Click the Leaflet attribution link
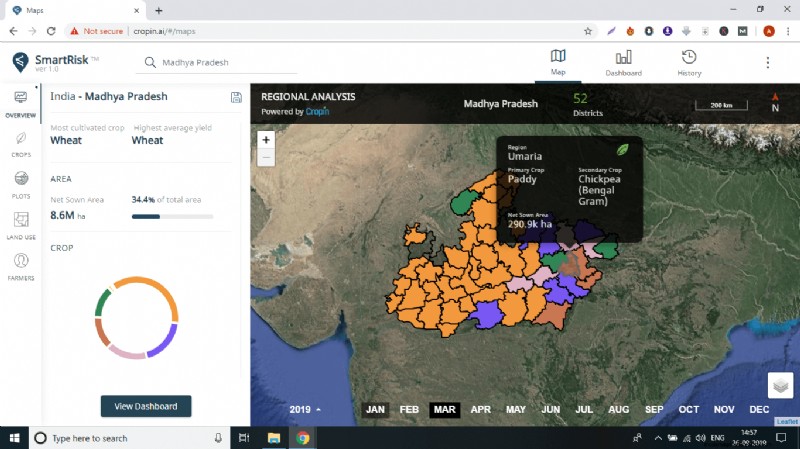Viewport: 800px width, 449px height. point(786,422)
